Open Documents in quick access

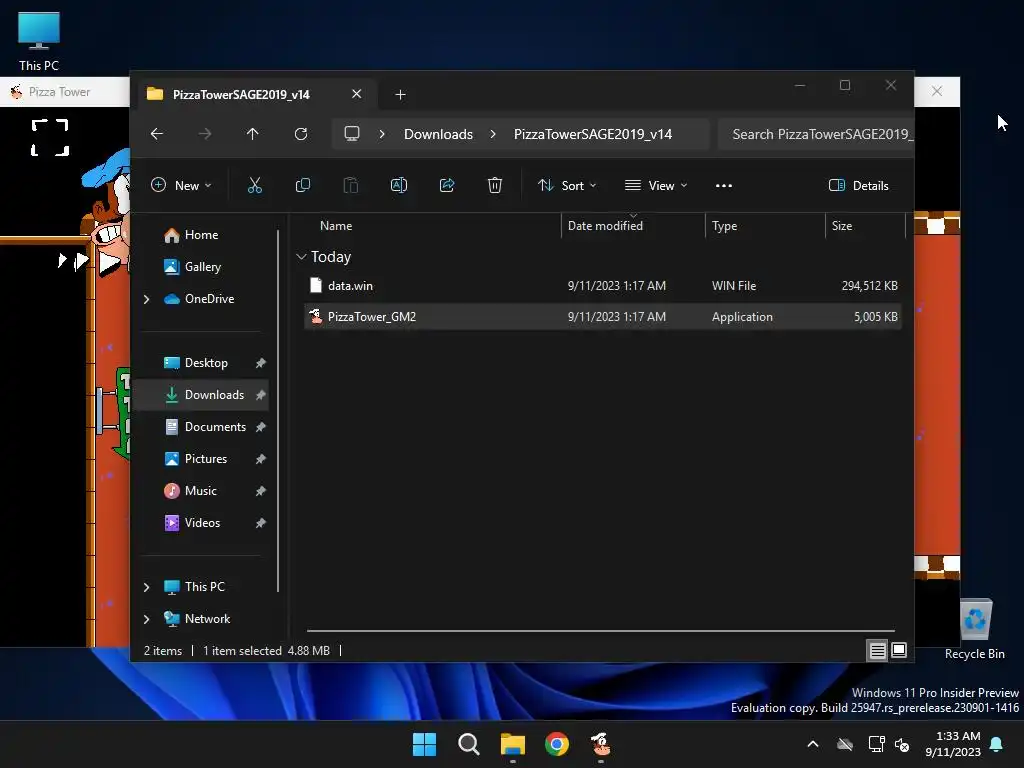coord(201,427)
